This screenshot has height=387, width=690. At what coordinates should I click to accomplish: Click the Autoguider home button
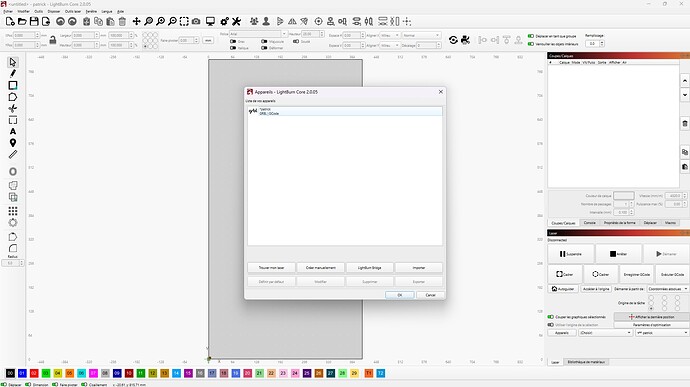(x=563, y=289)
